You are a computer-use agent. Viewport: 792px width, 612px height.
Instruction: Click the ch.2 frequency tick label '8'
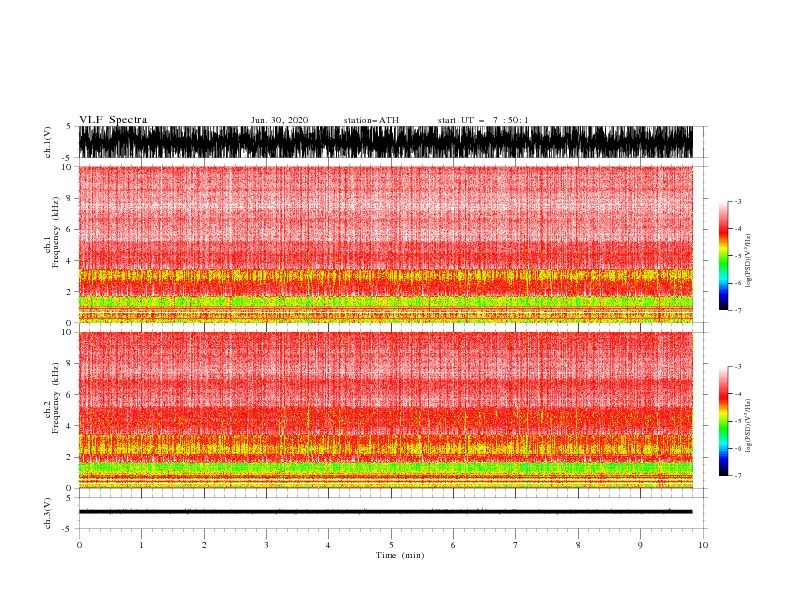click(69, 364)
